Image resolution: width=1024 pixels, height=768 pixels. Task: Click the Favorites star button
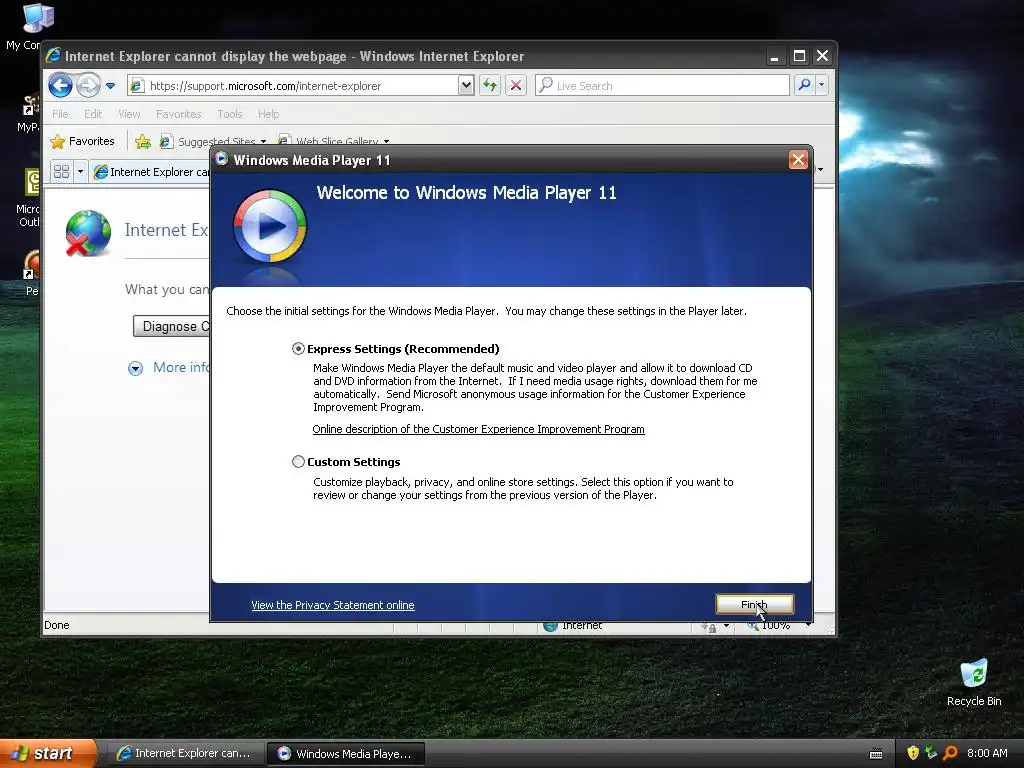[x=82, y=141]
